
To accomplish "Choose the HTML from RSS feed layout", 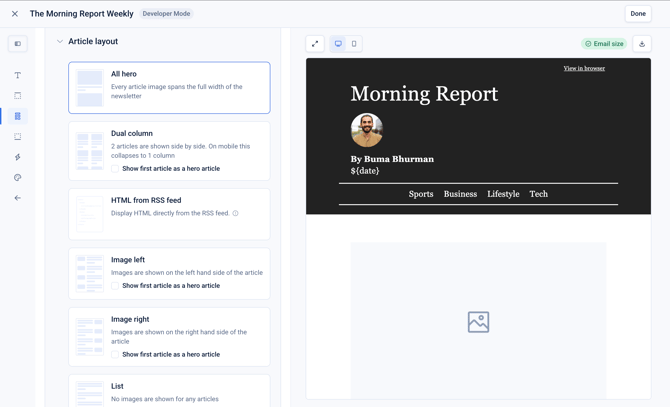I will [169, 214].
